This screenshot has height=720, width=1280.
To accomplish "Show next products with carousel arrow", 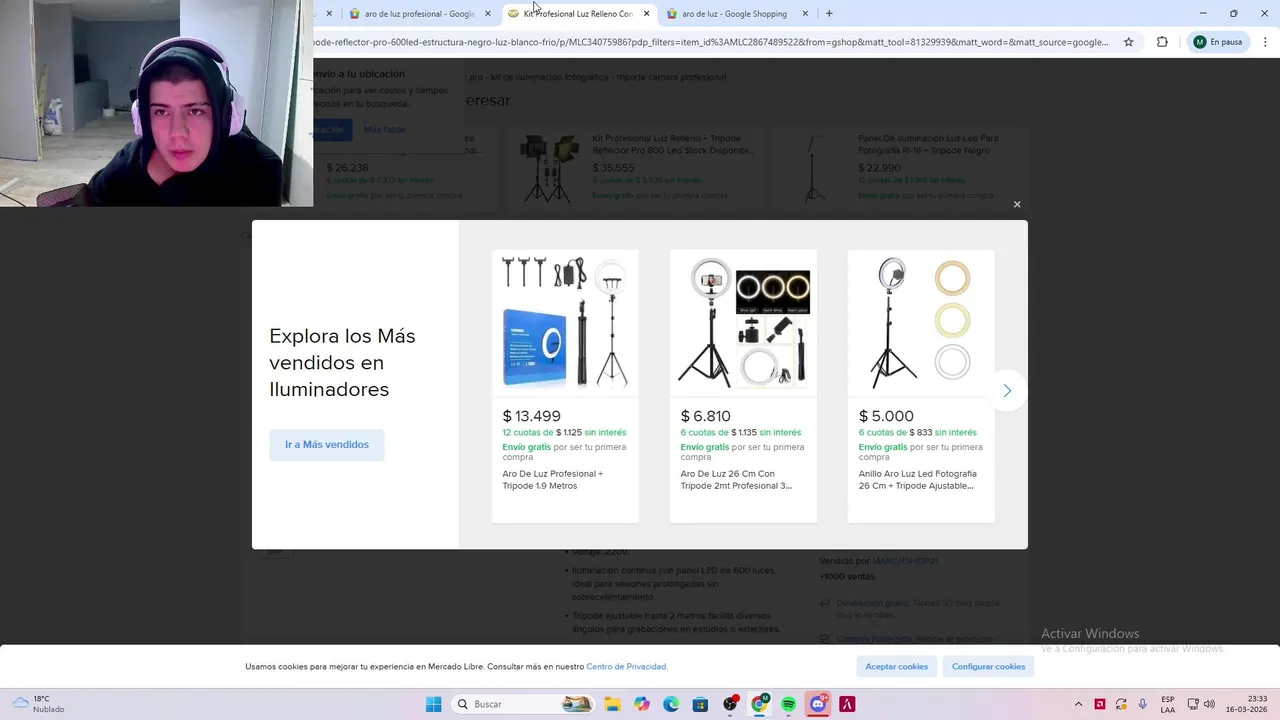I will (x=1007, y=391).
